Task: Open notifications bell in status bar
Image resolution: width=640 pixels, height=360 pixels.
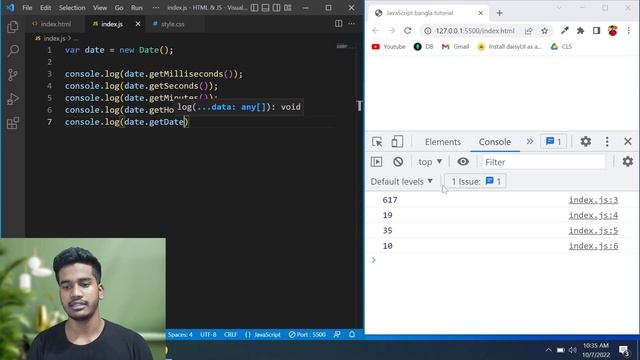Action: coord(352,335)
